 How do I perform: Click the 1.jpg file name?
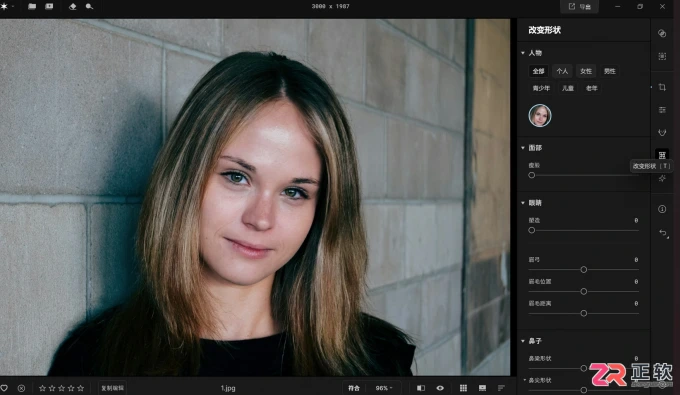point(228,388)
